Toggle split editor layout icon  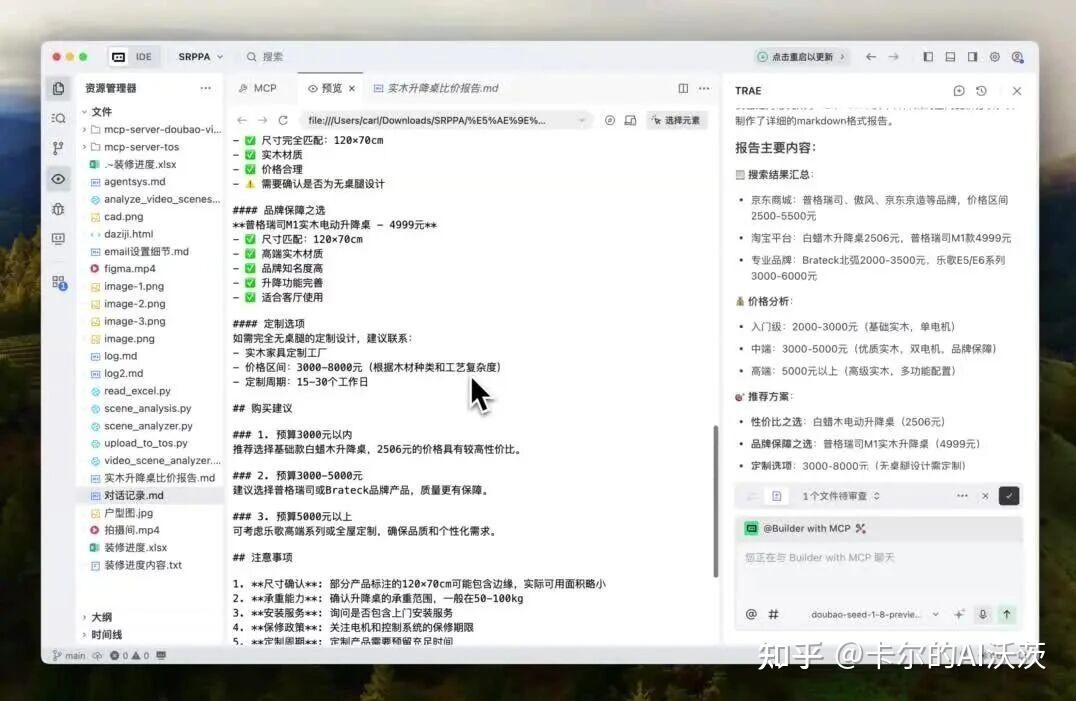pos(684,89)
